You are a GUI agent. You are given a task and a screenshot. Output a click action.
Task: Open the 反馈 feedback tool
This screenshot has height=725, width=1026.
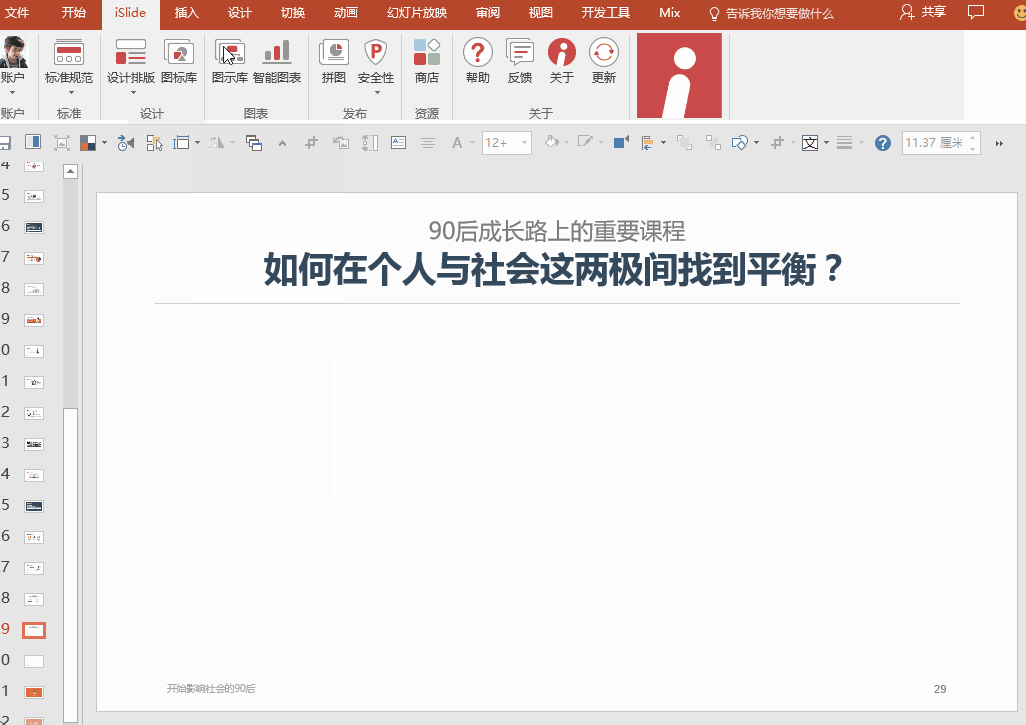tap(520, 61)
